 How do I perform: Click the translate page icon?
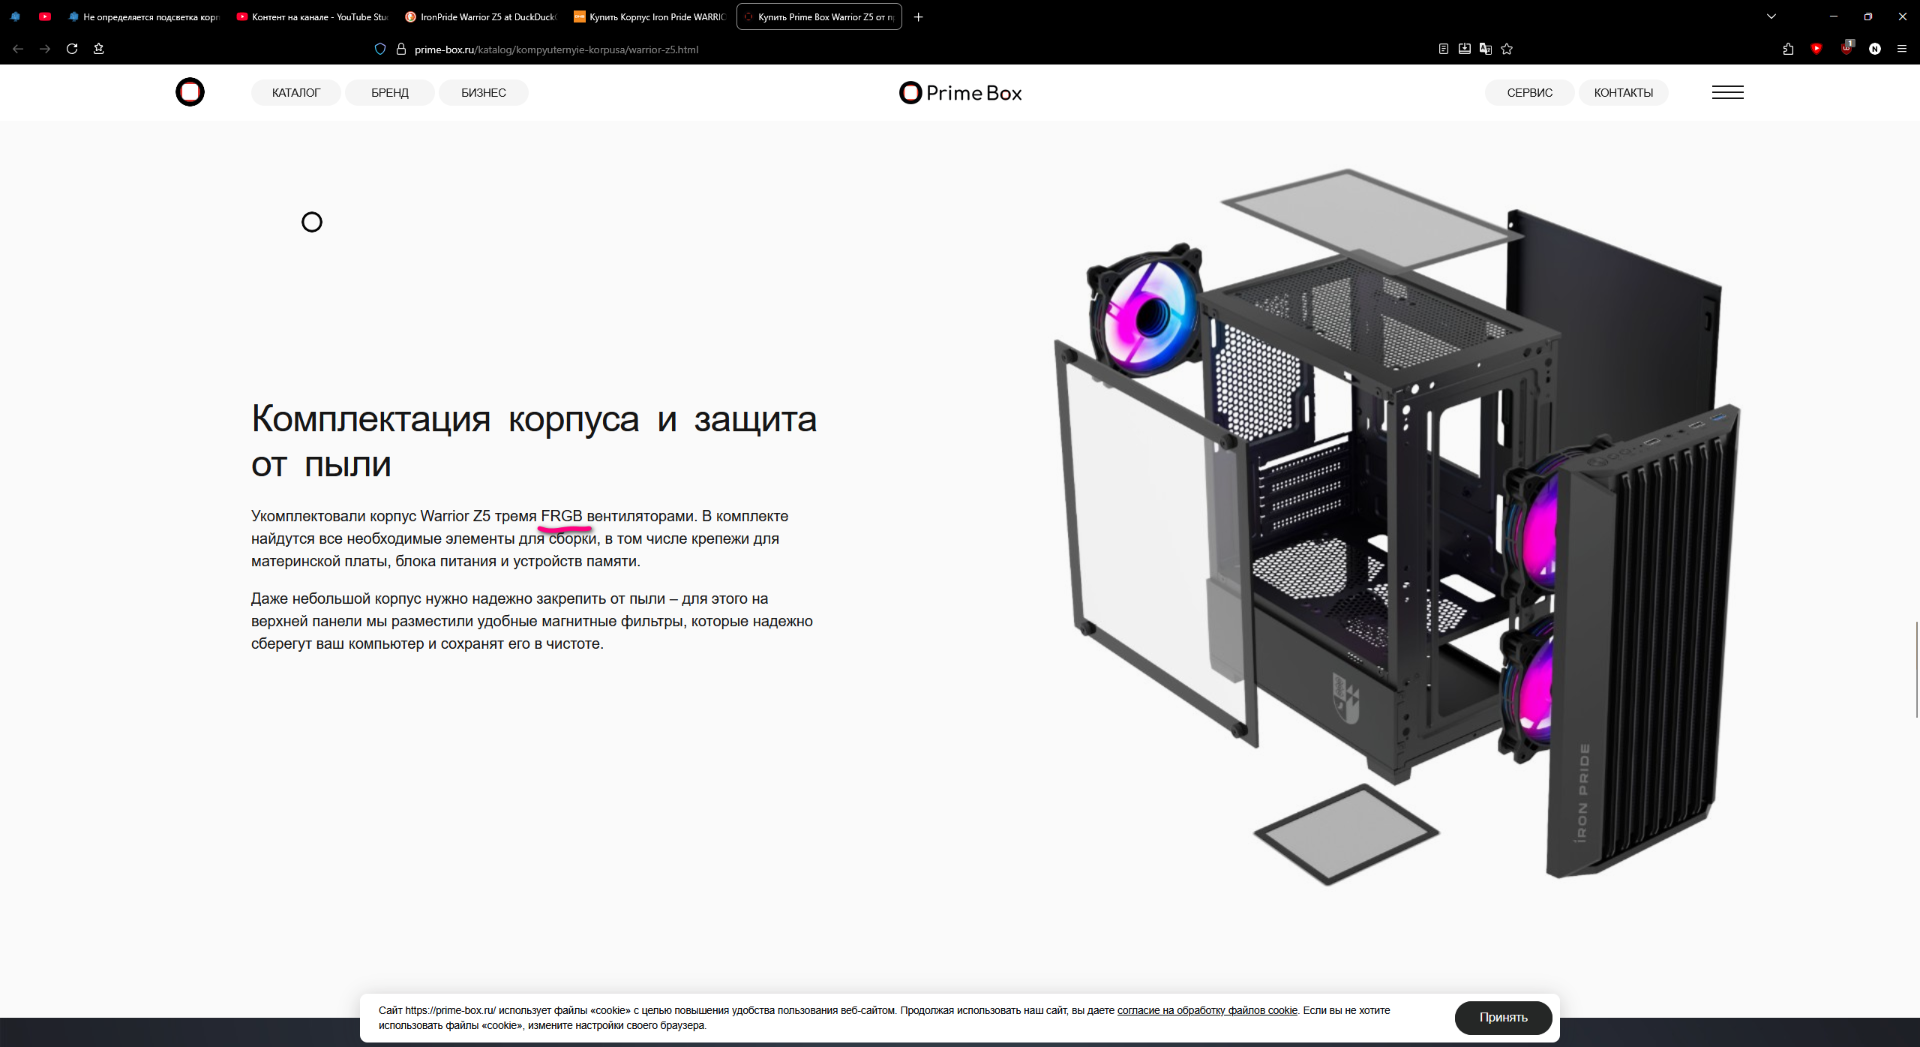pyautogui.click(x=1486, y=48)
